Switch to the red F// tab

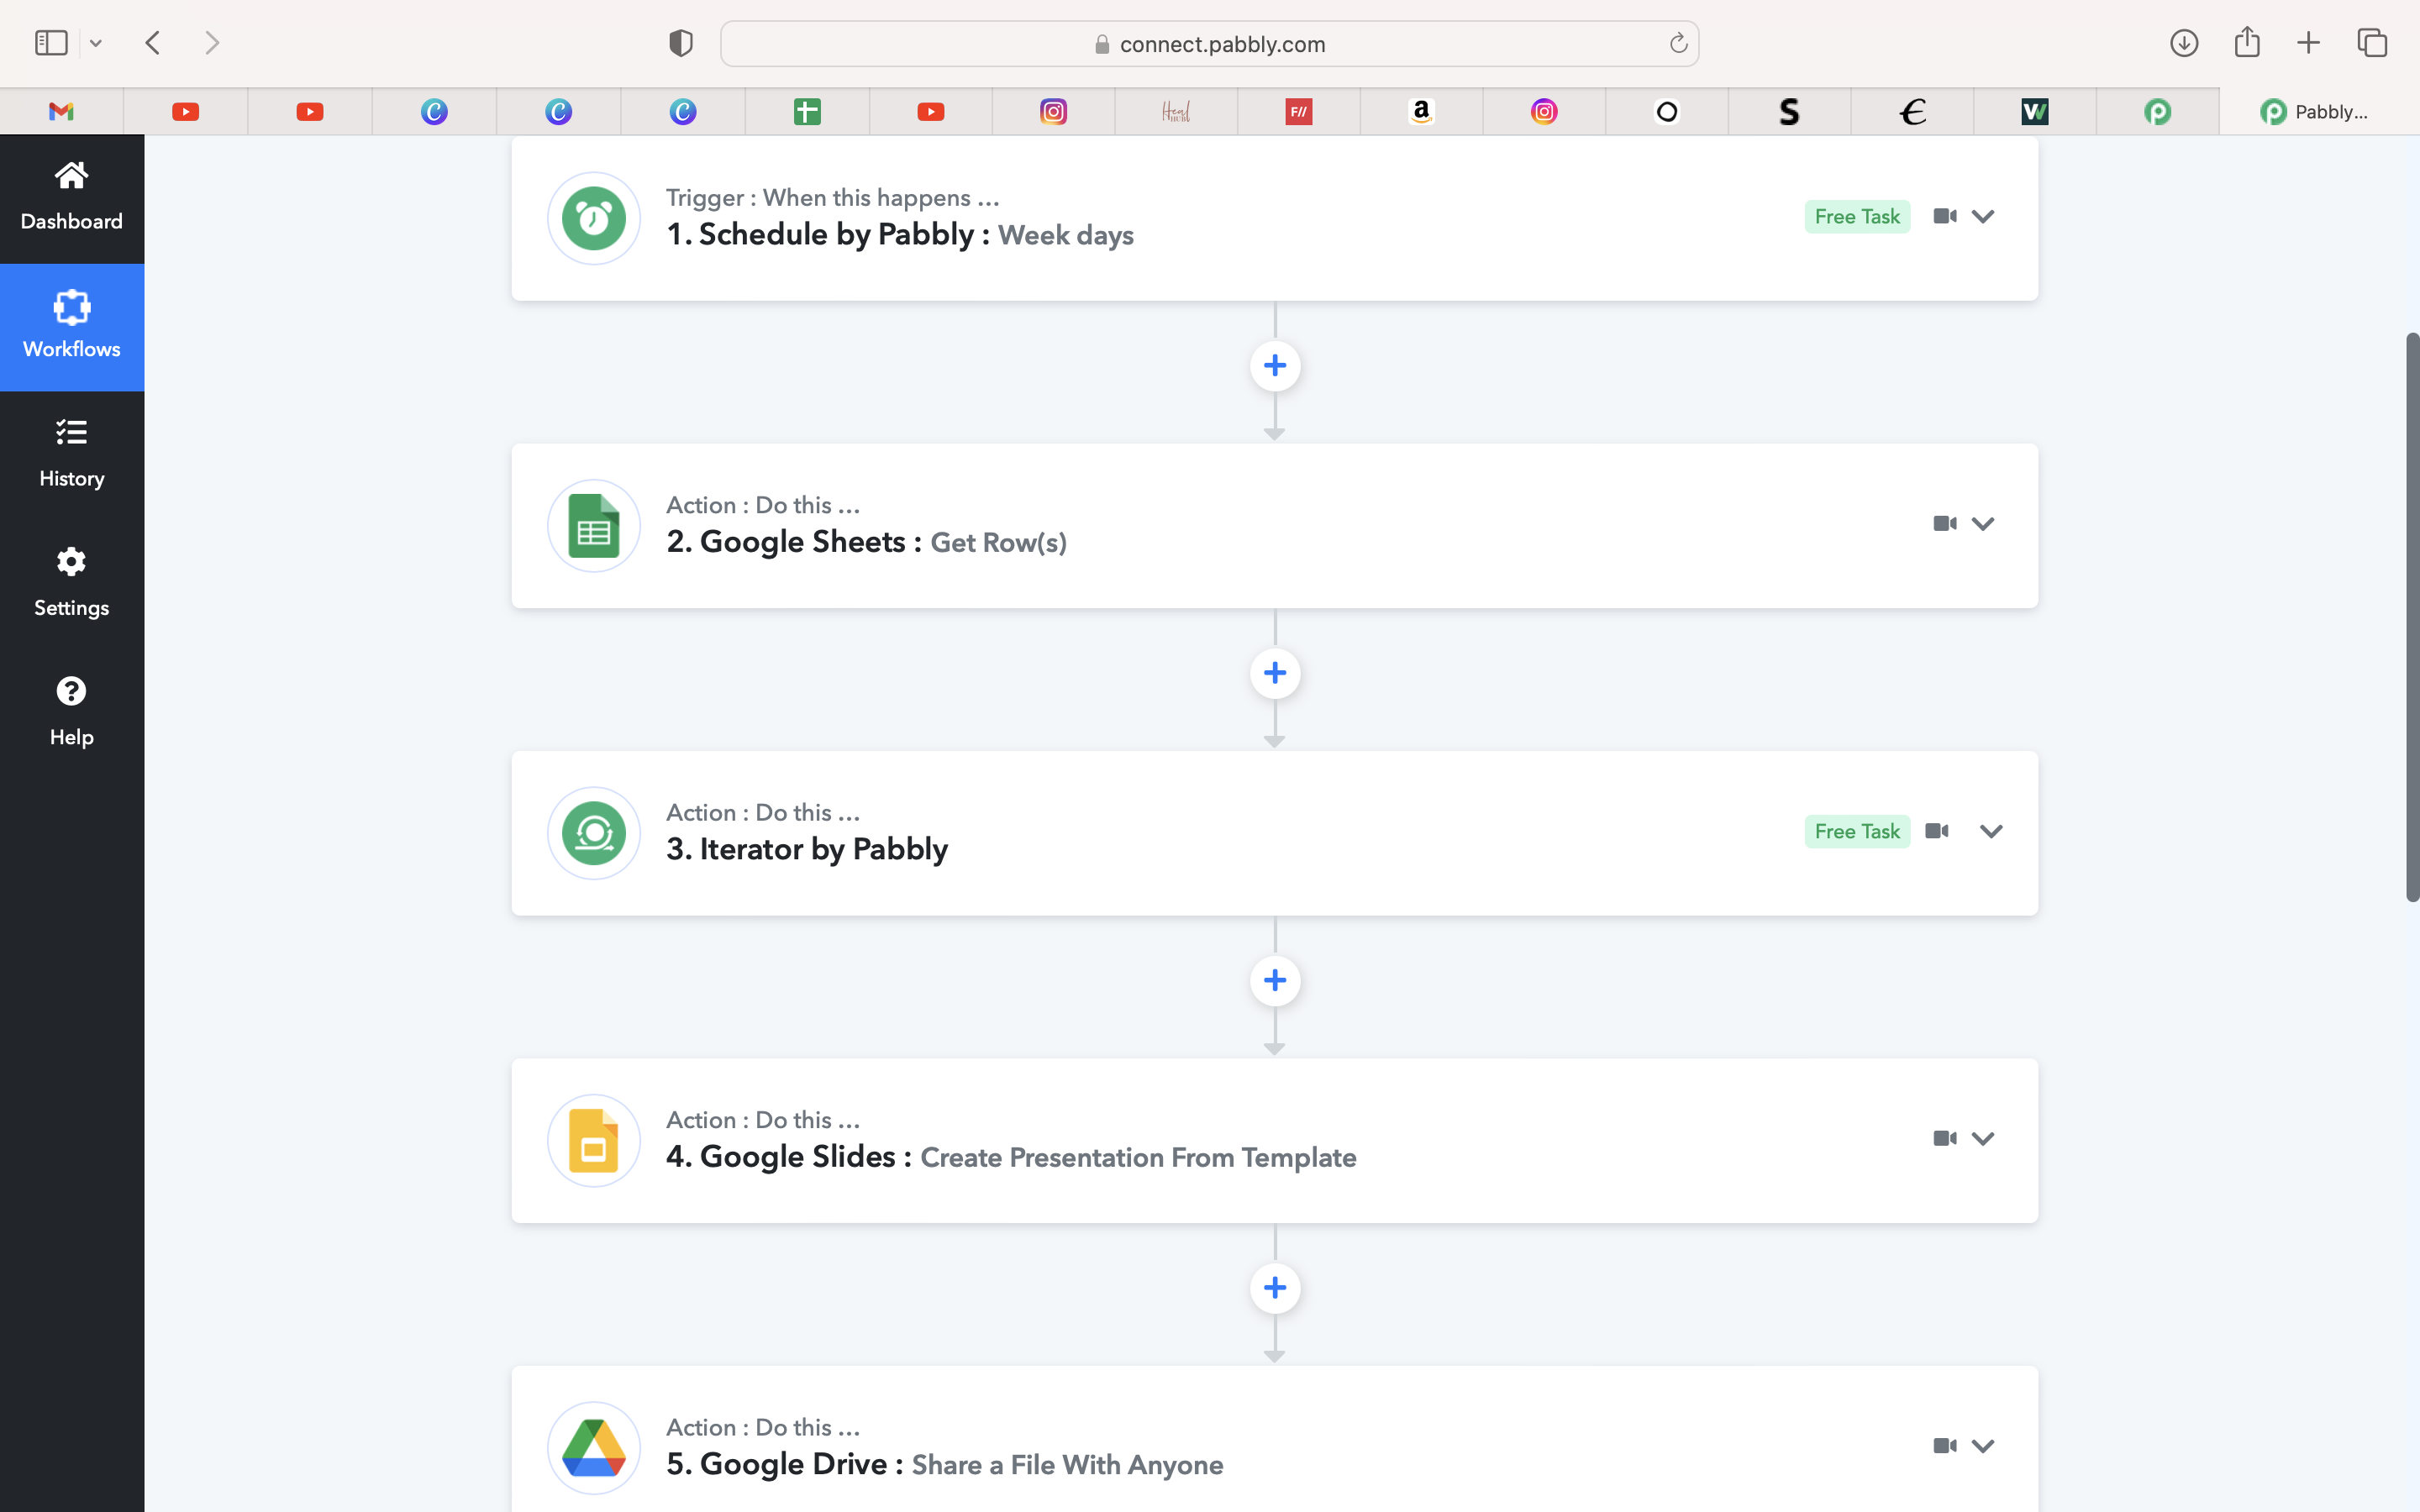1298,112
